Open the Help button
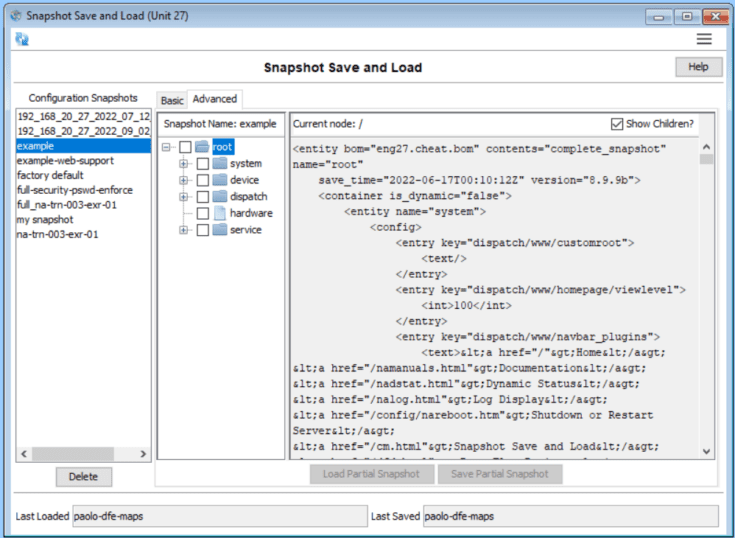 [698, 67]
